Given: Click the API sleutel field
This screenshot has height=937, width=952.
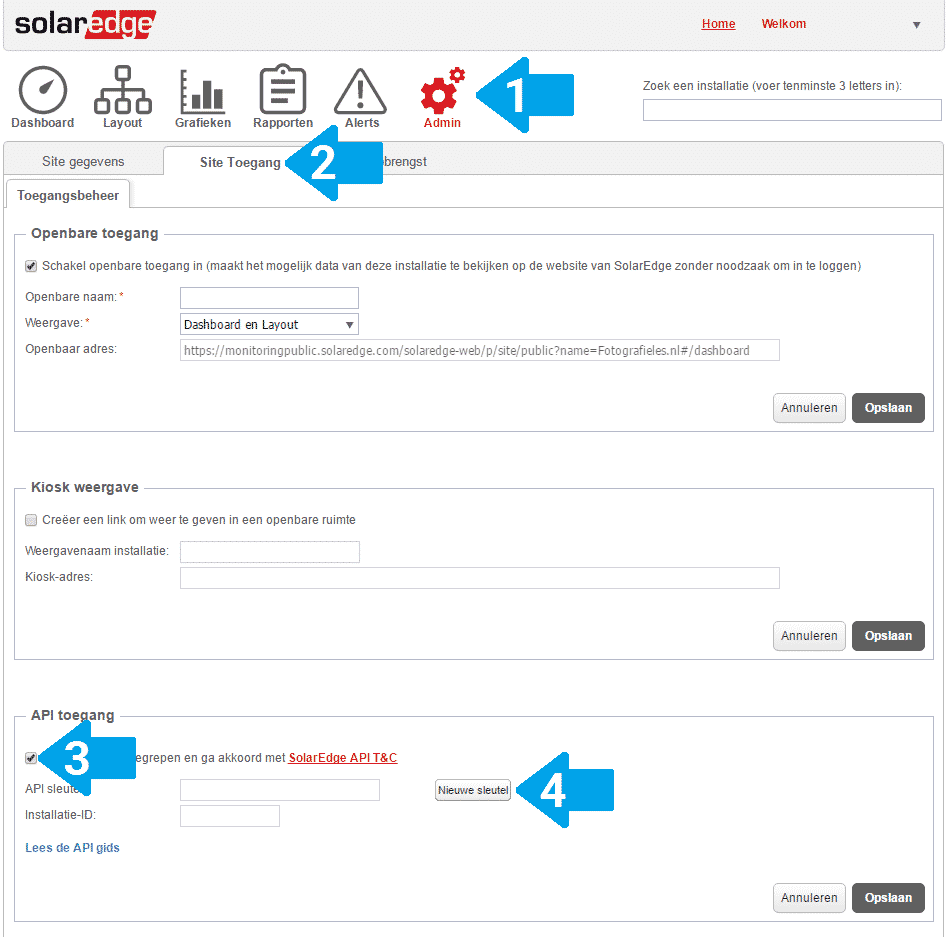Looking at the screenshot, I should (280, 790).
